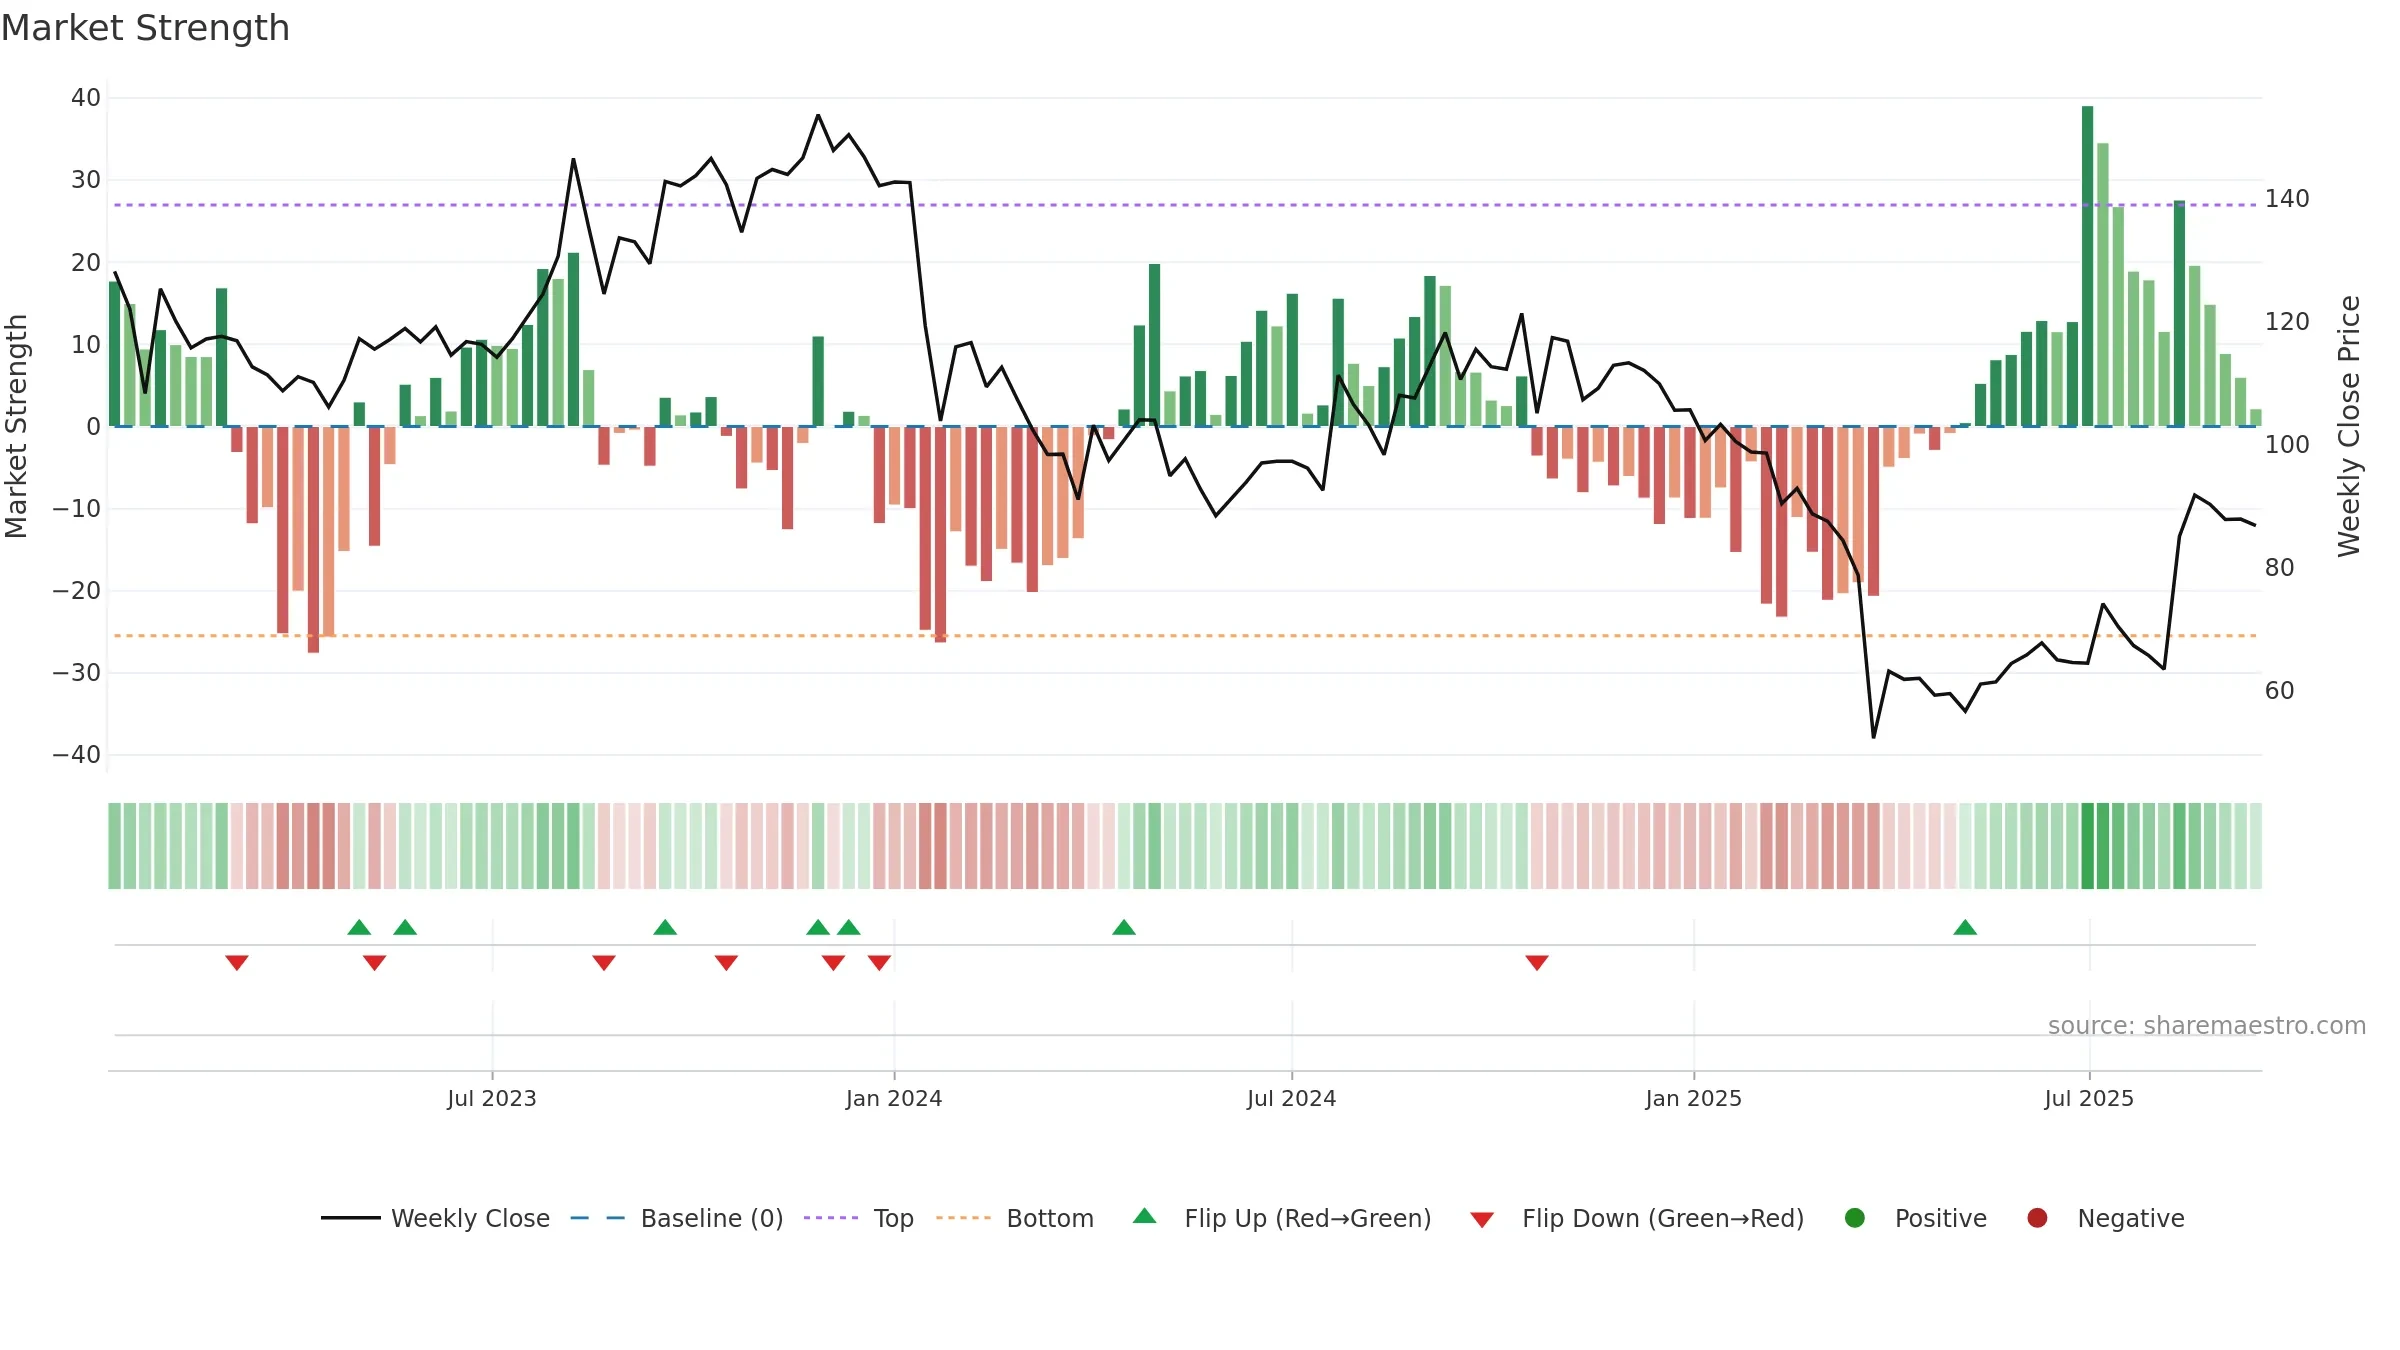This screenshot has width=2400, height=1350.
Task: Select the green flip-up triangle between Jan and Jul 2024
Action: (x=1124, y=927)
